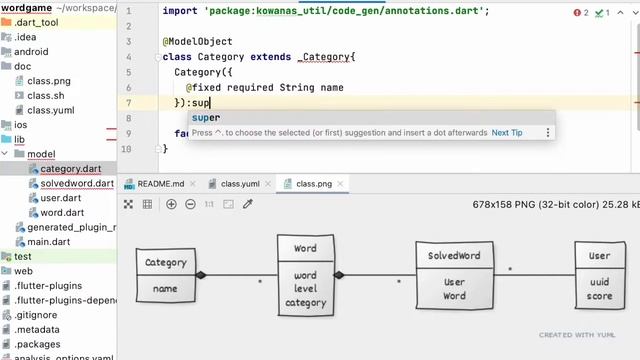Click line number 7 in gutter
640x360 pixels.
click(129, 103)
